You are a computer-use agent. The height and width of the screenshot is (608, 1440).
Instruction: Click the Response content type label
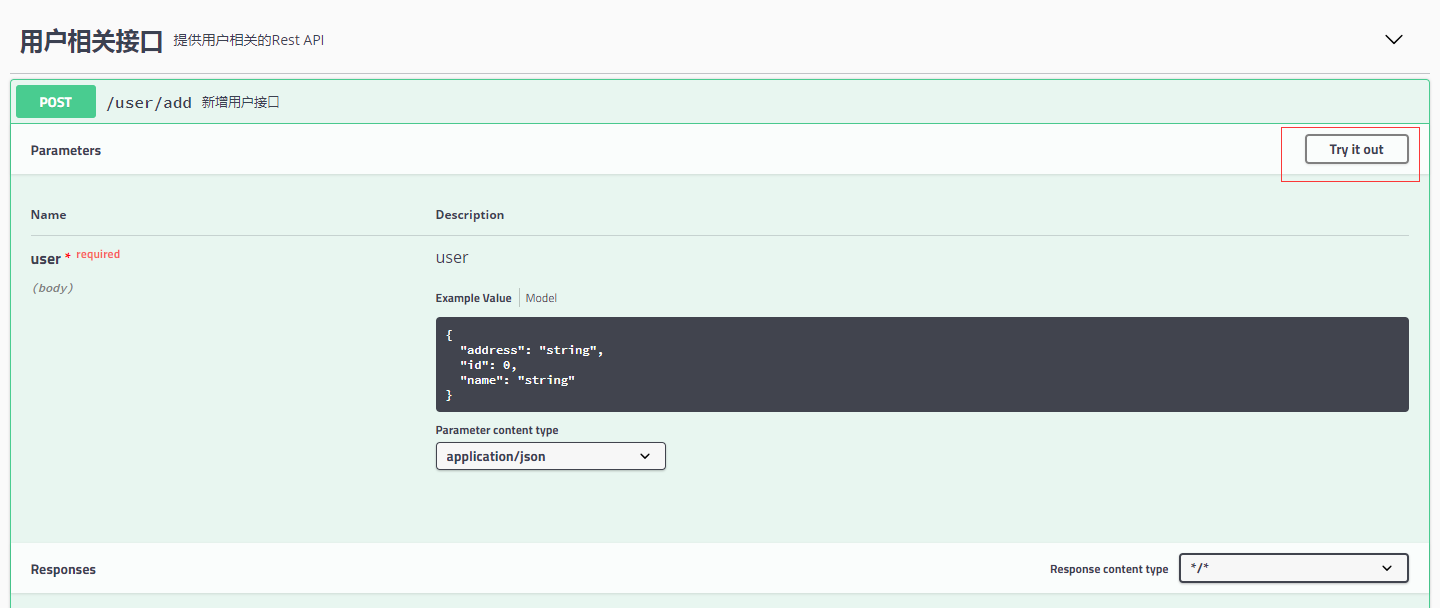click(1109, 569)
